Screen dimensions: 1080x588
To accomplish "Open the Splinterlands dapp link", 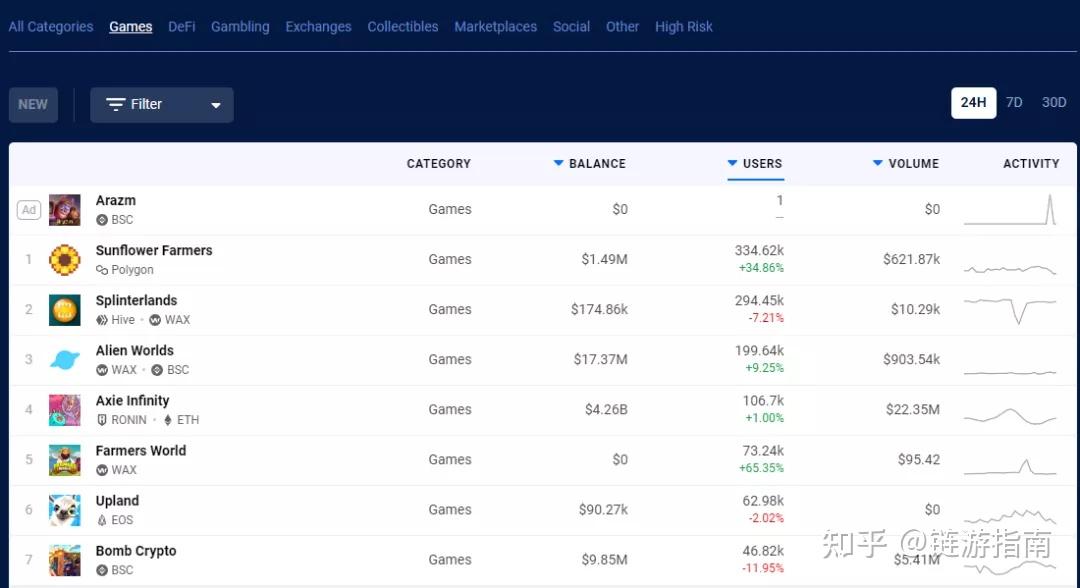I will 136,301.
